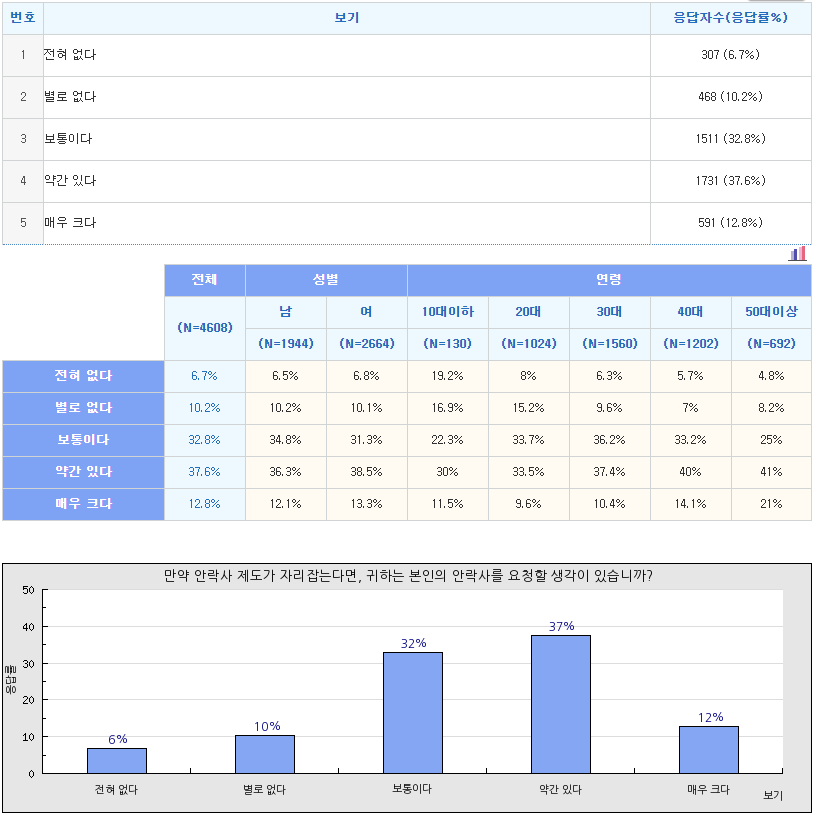Click the '50대이상' column header

pyautogui.click(x=771, y=312)
